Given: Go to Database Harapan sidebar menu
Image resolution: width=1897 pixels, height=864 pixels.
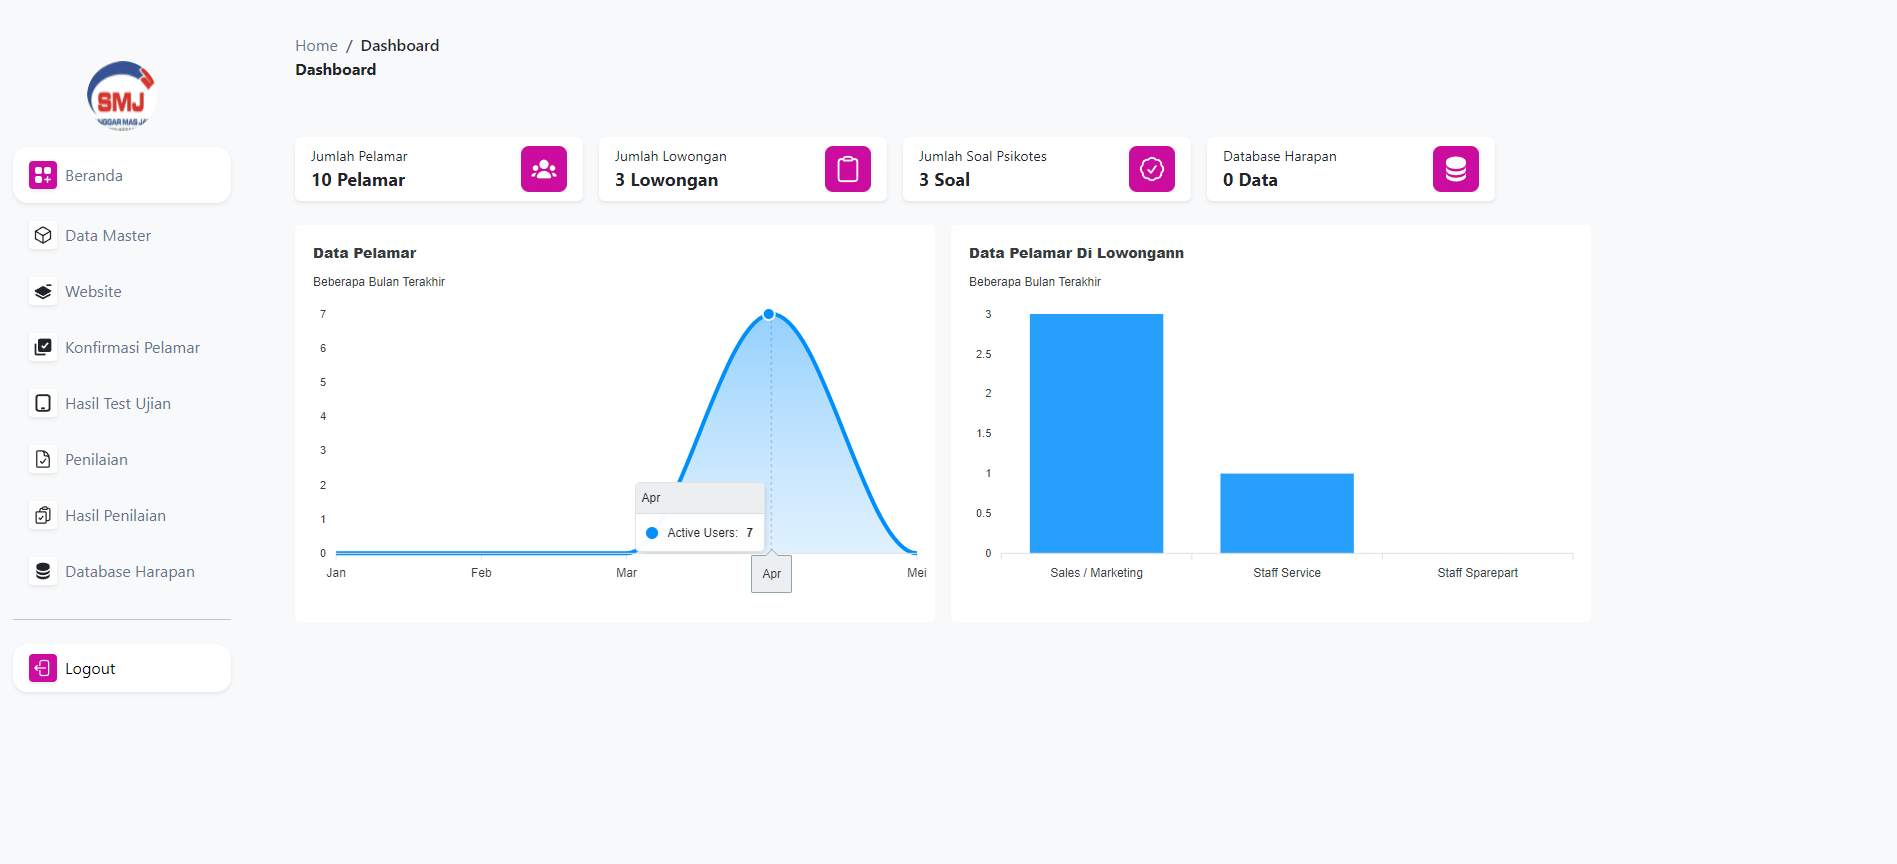Looking at the screenshot, I should tap(129, 571).
